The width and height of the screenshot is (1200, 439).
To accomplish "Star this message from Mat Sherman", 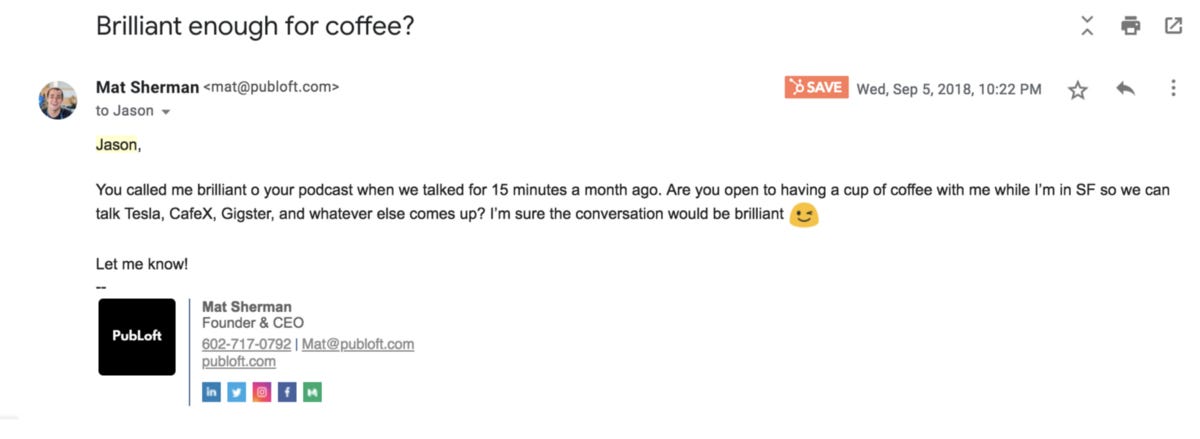I will click(1077, 90).
